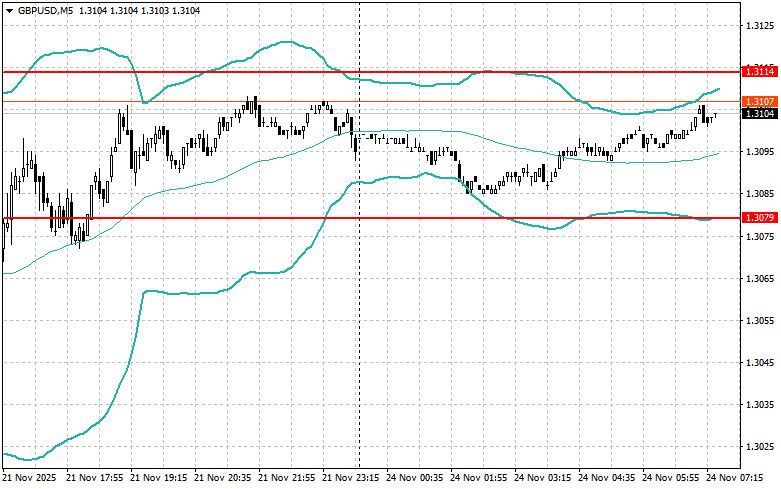Select the 1.3055 price scale value

click(x=760, y=320)
